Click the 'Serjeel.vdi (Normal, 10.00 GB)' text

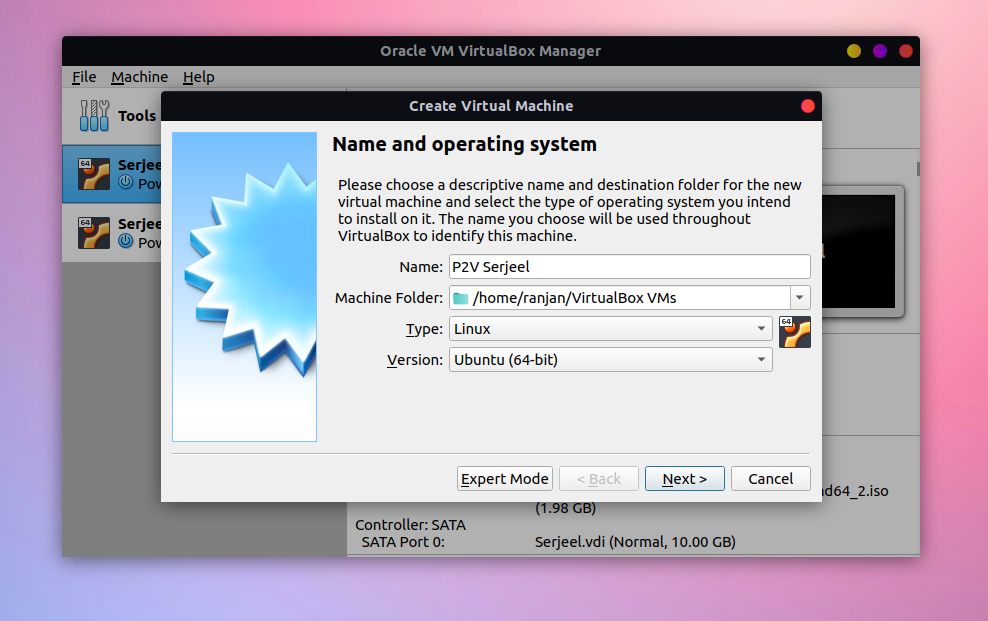pyautogui.click(x=635, y=542)
